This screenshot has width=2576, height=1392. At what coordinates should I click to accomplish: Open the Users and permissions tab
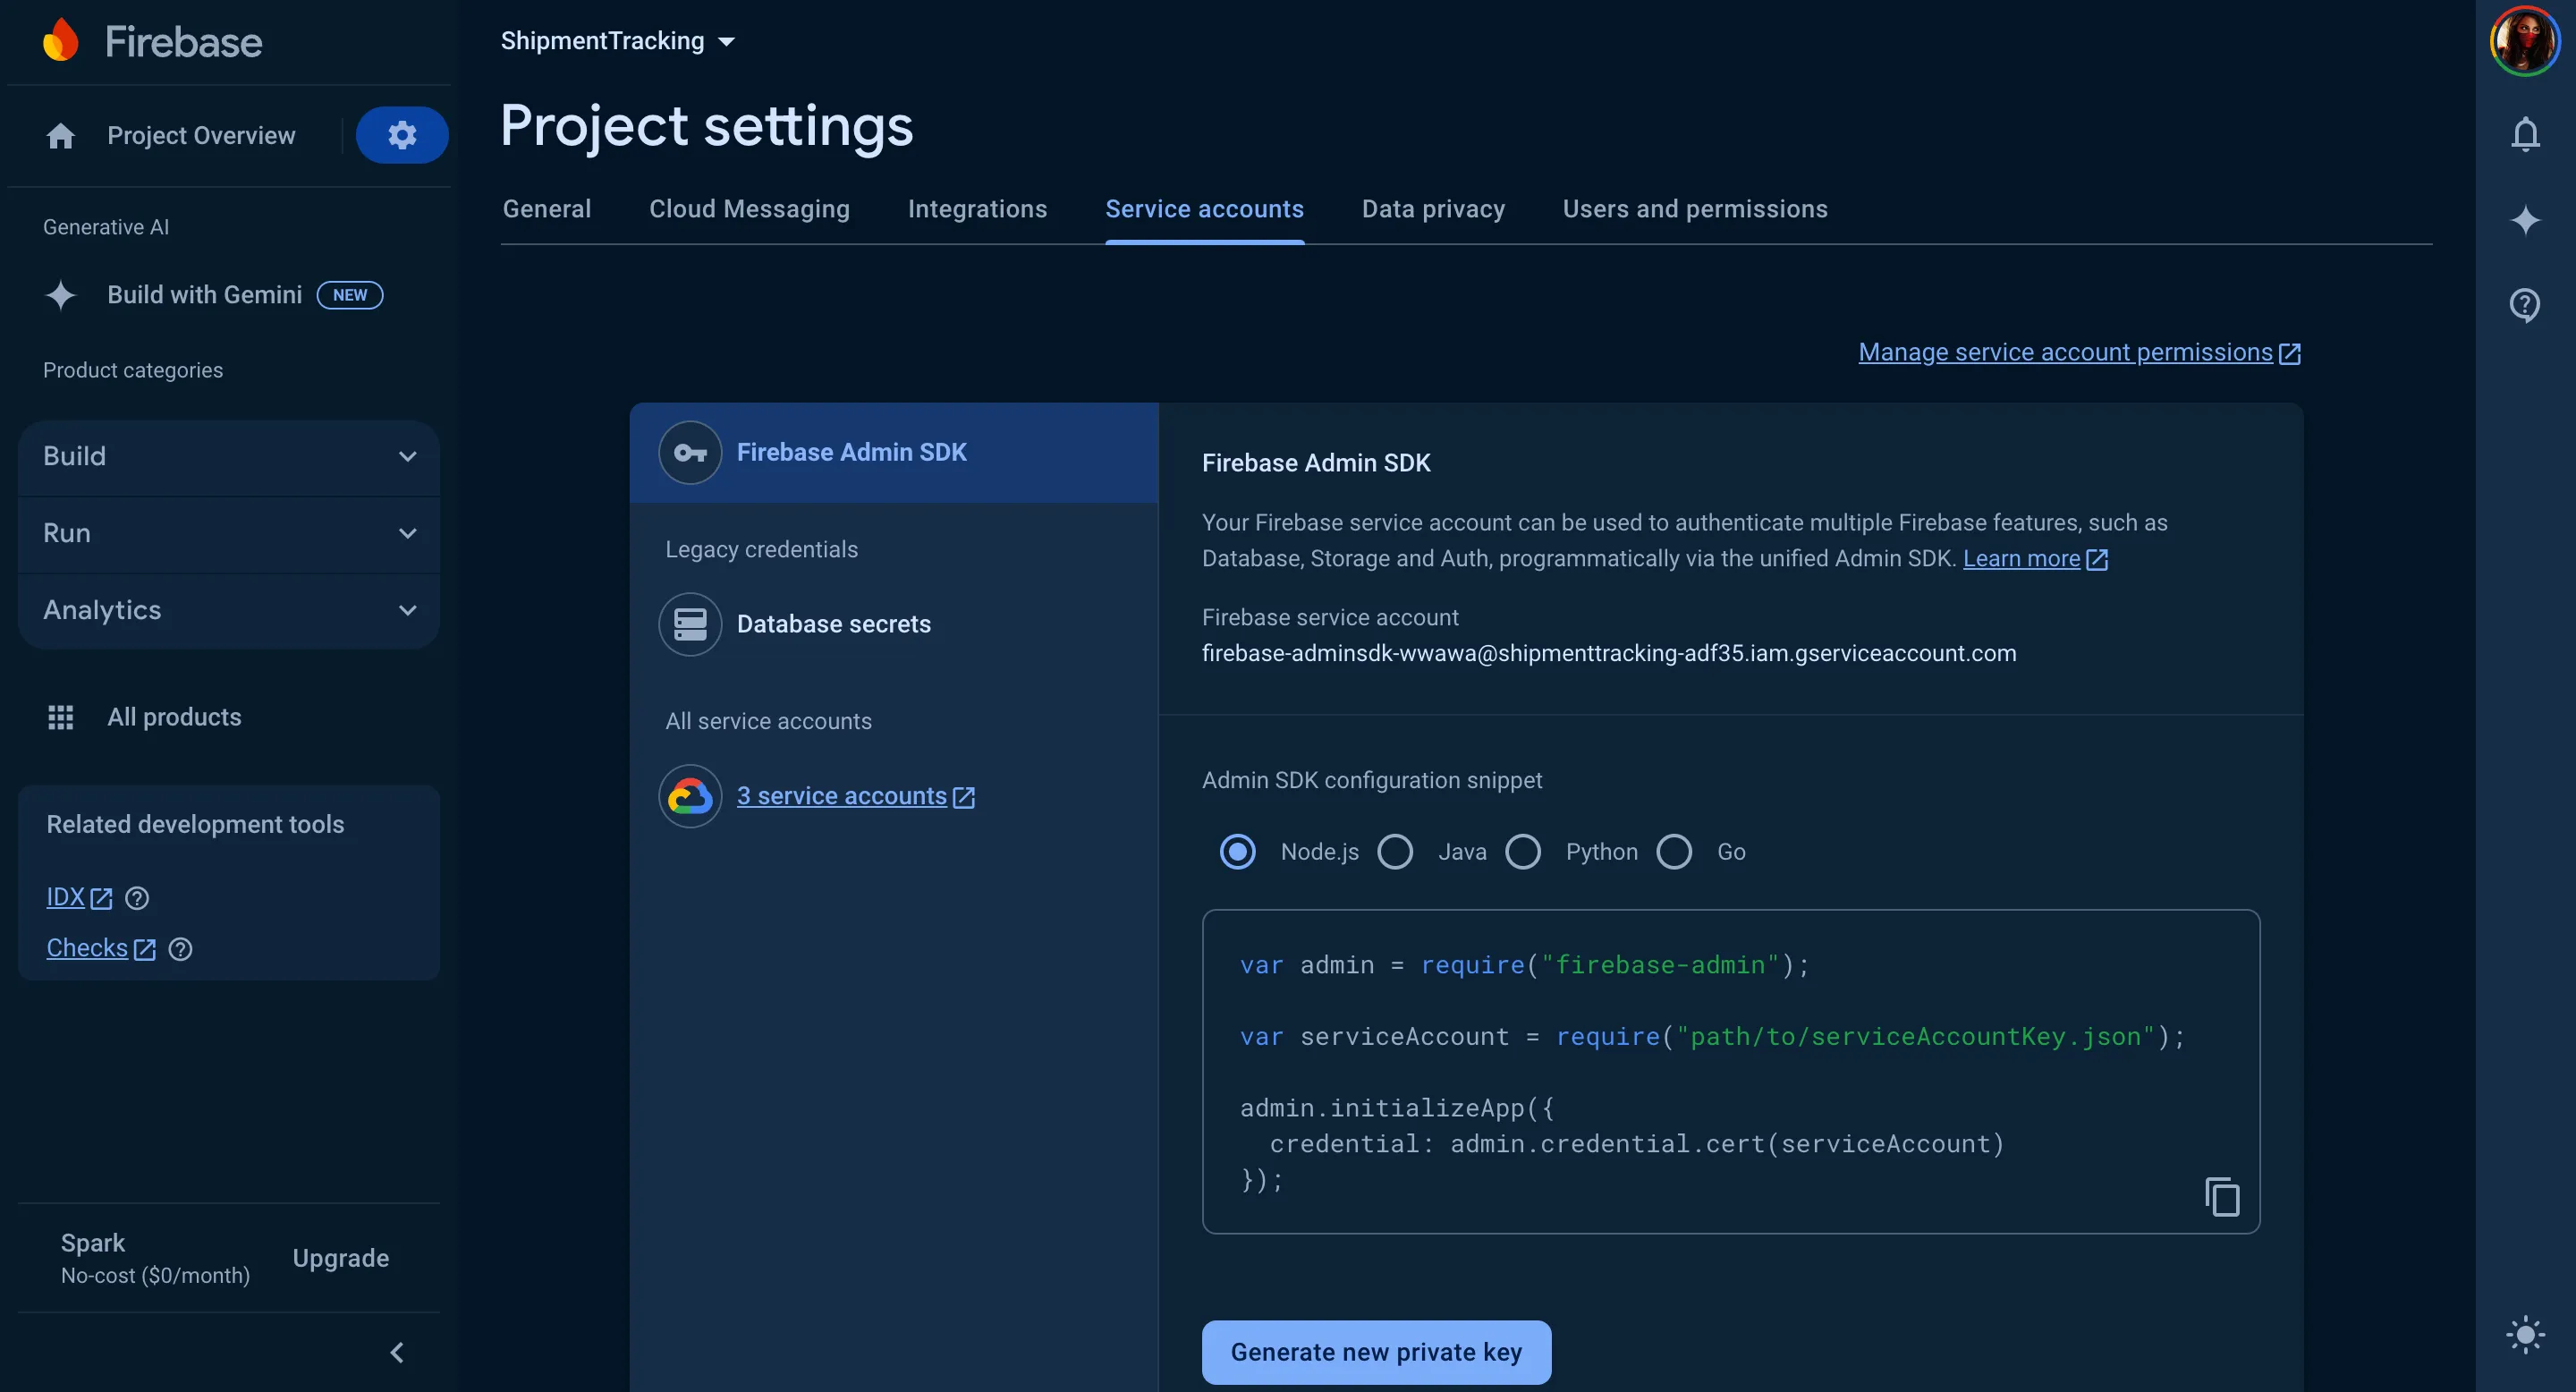pos(1695,209)
